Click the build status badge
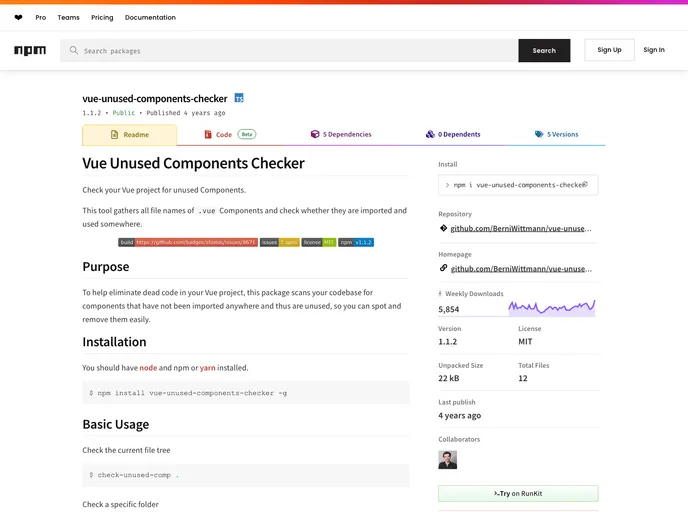This screenshot has height=512, width=688. pyautogui.click(x=188, y=242)
